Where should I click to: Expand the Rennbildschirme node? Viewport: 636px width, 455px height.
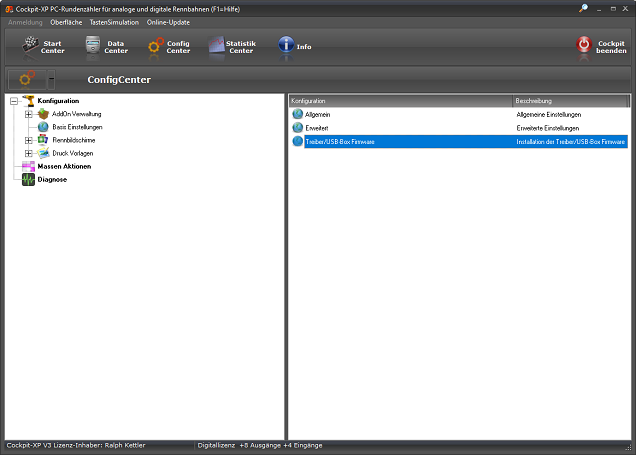[29, 140]
